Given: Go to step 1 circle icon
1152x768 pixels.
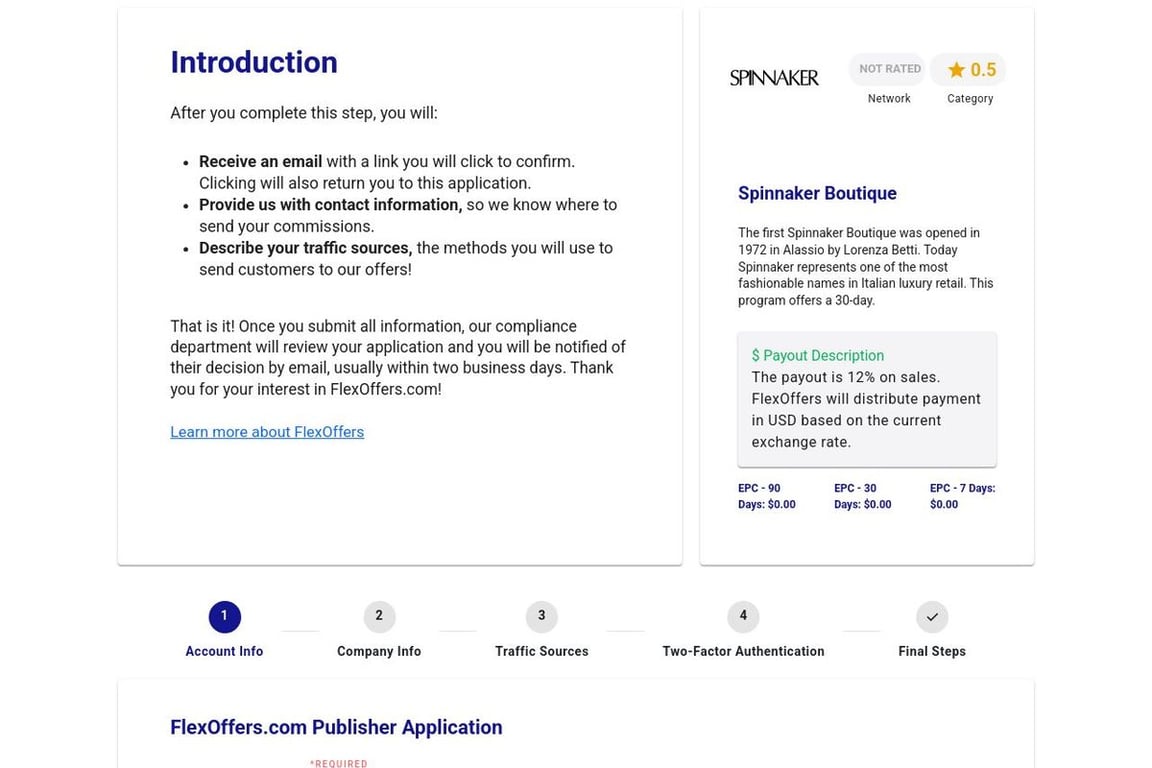Looking at the screenshot, I should point(224,617).
